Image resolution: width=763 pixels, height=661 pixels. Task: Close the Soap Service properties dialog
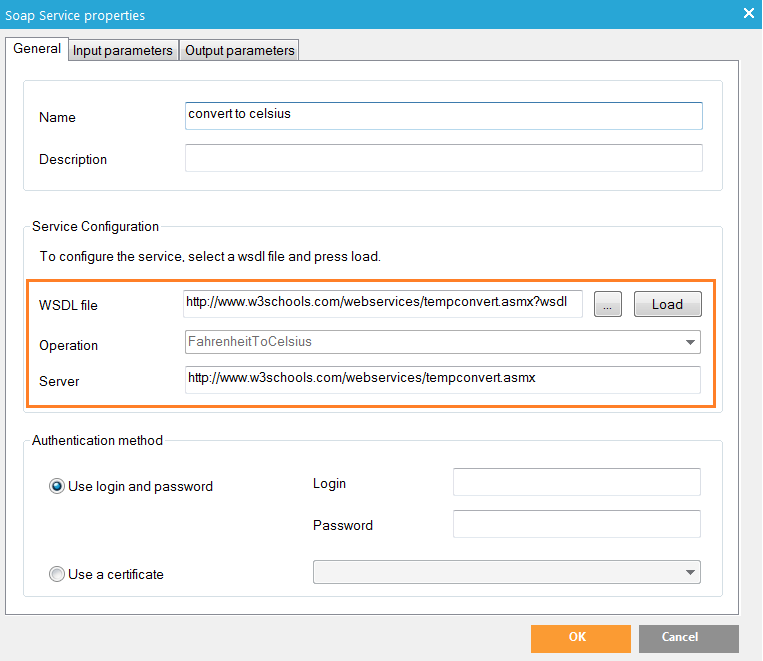coord(748,13)
